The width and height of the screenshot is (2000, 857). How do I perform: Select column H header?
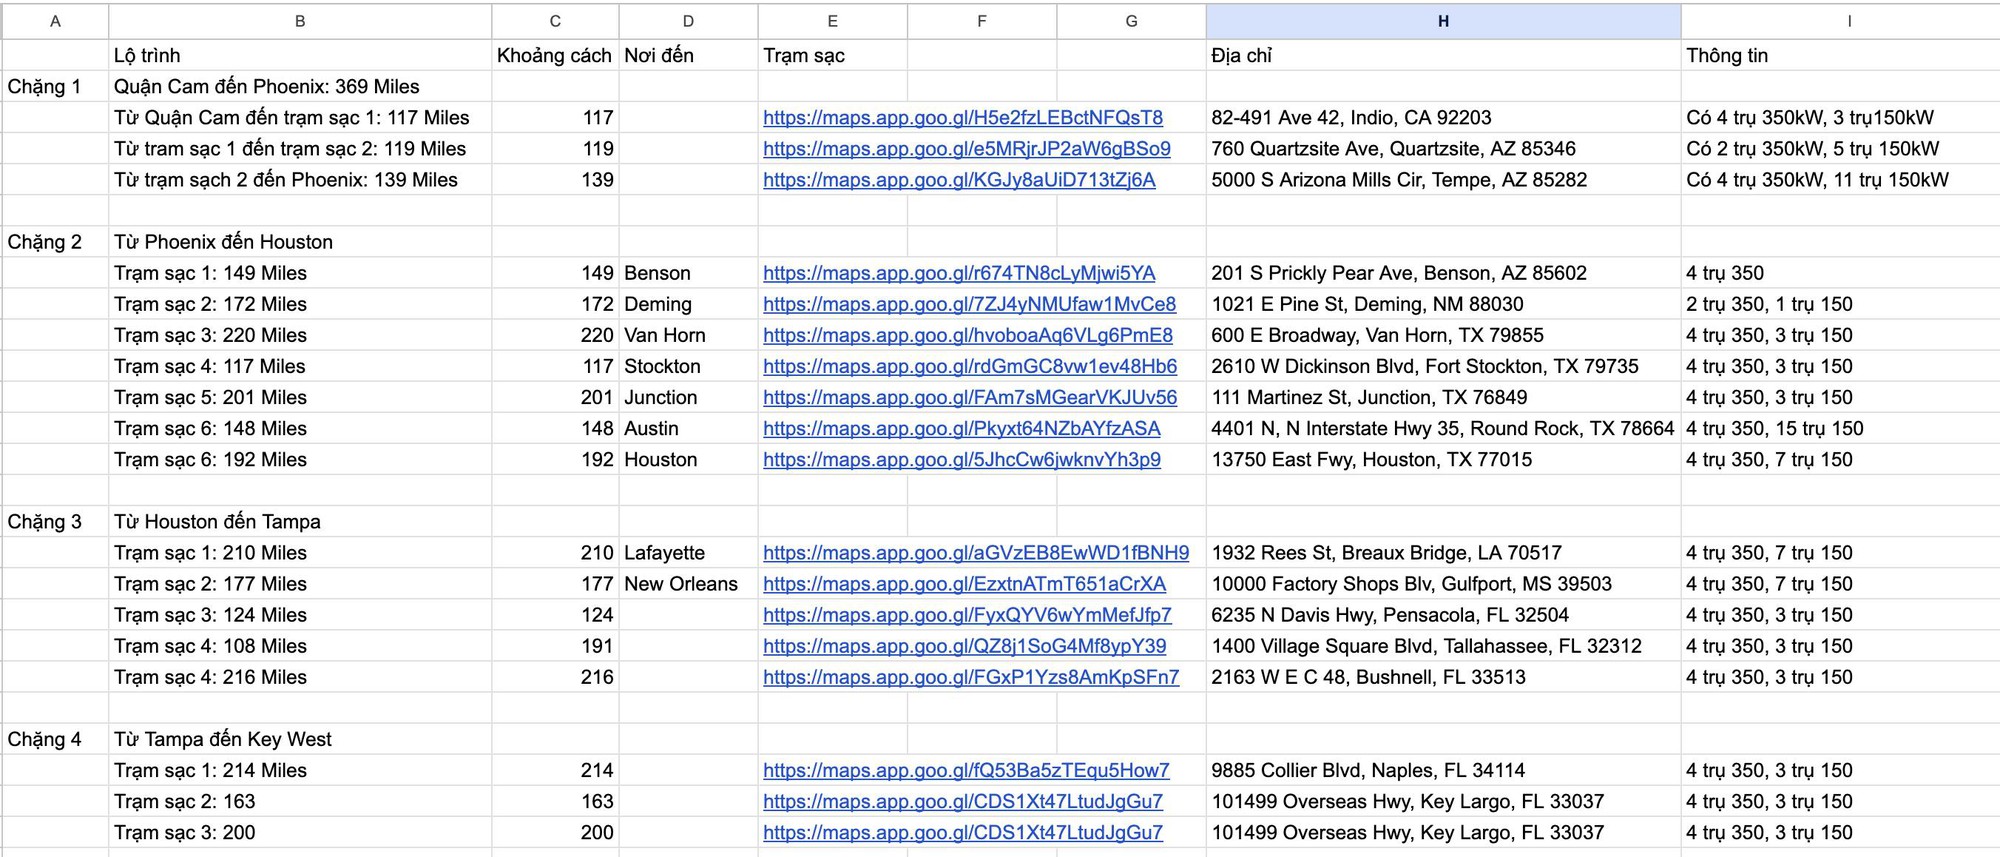pyautogui.click(x=1443, y=21)
